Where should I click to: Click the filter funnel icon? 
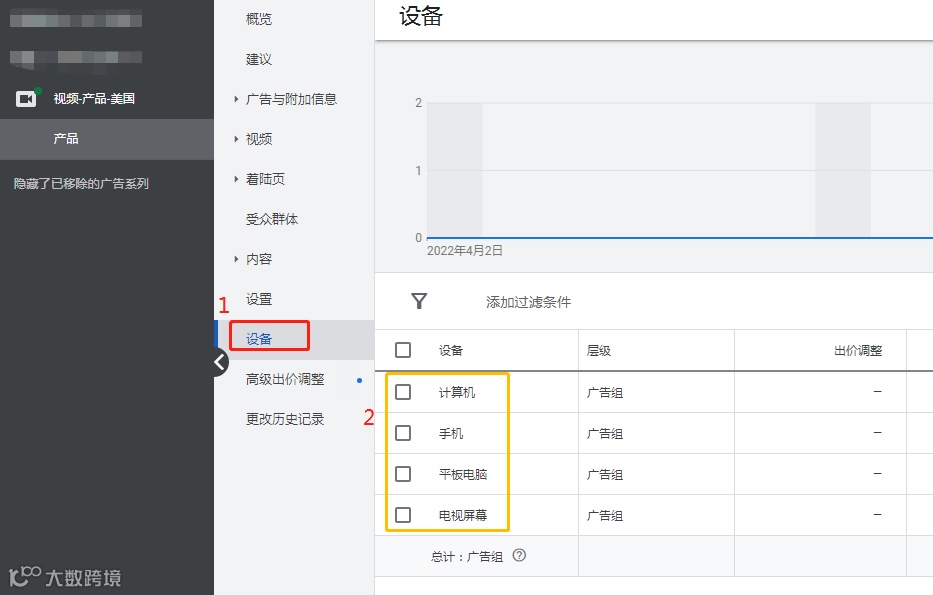pos(419,301)
